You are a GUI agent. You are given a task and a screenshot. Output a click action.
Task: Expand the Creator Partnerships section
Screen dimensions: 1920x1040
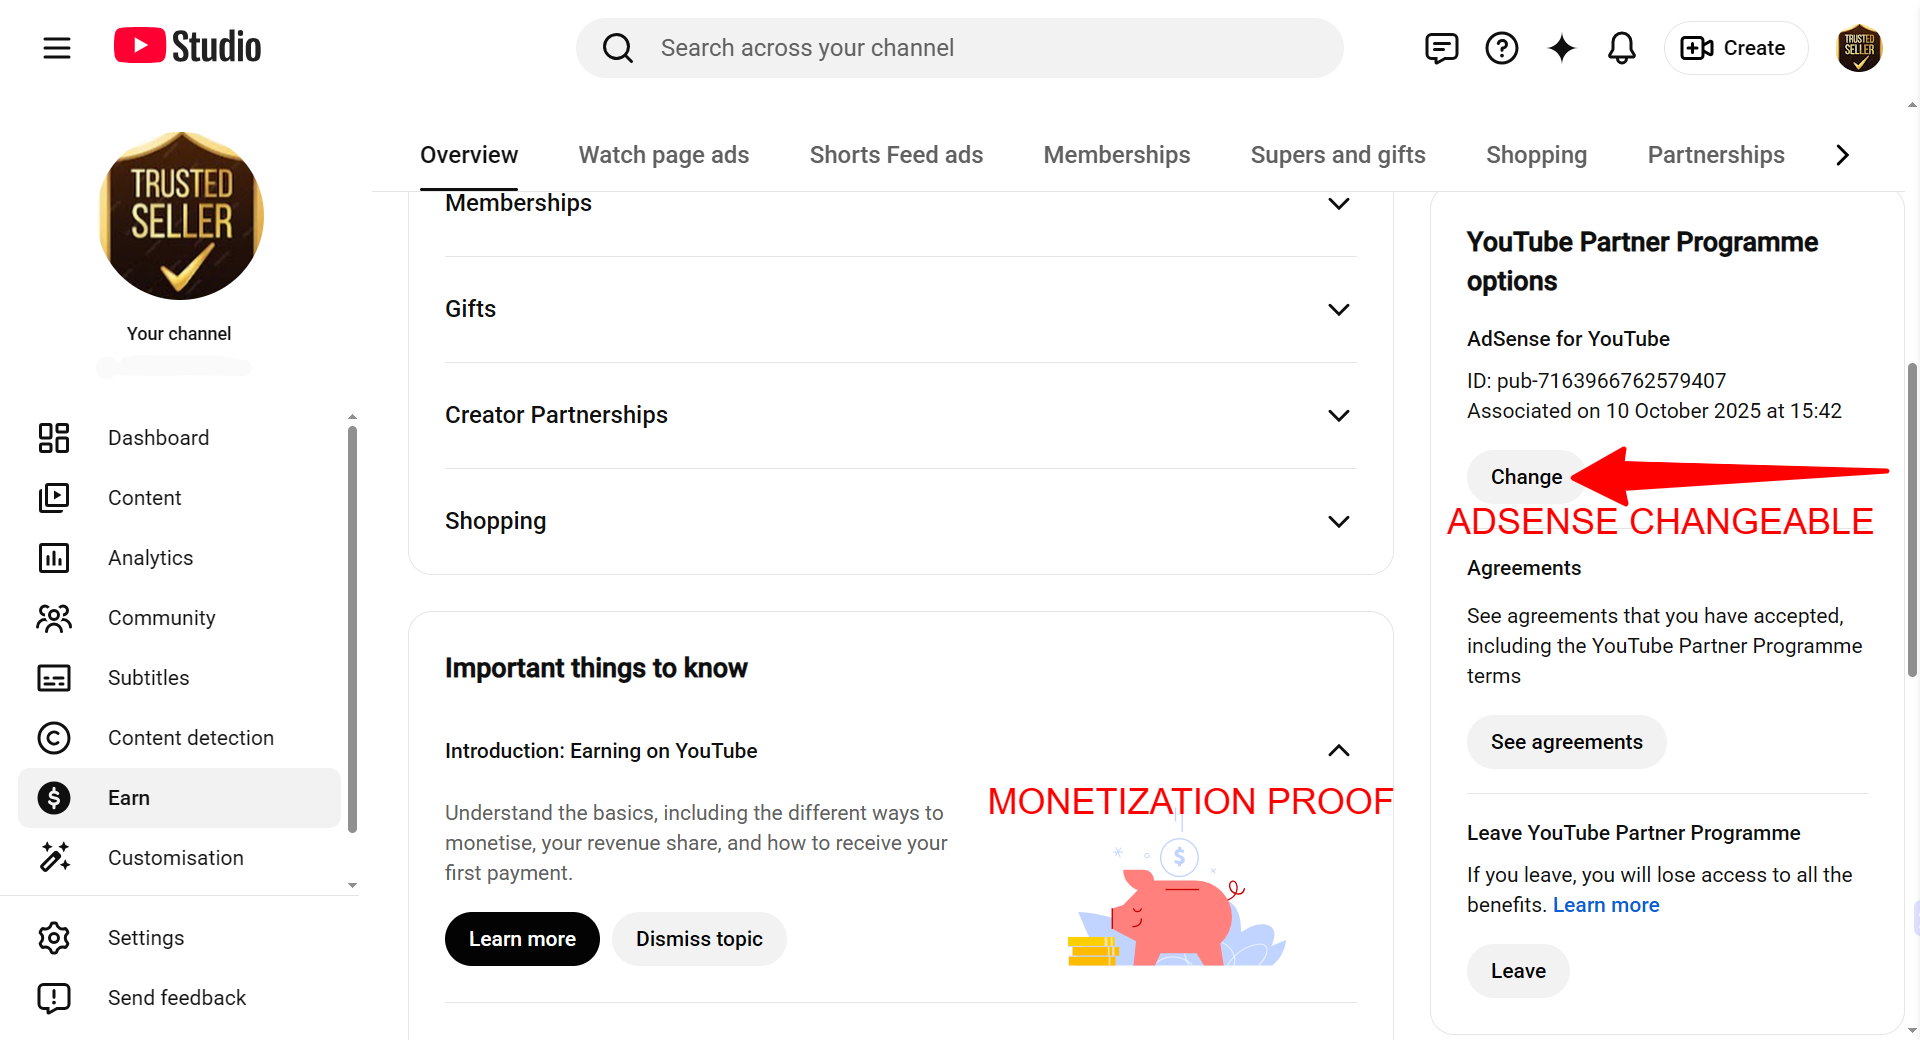[901, 415]
